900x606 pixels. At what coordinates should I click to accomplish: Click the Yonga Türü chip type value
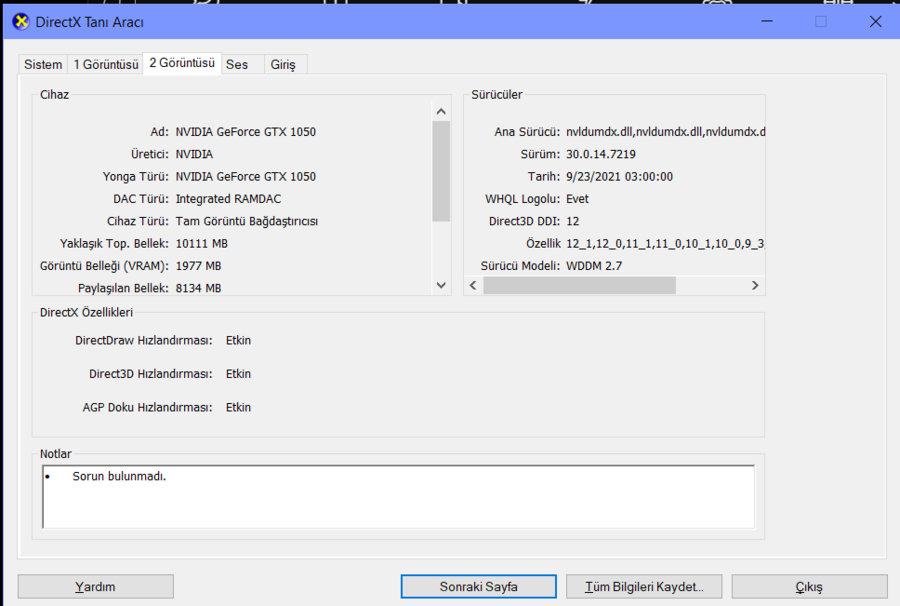(x=246, y=176)
